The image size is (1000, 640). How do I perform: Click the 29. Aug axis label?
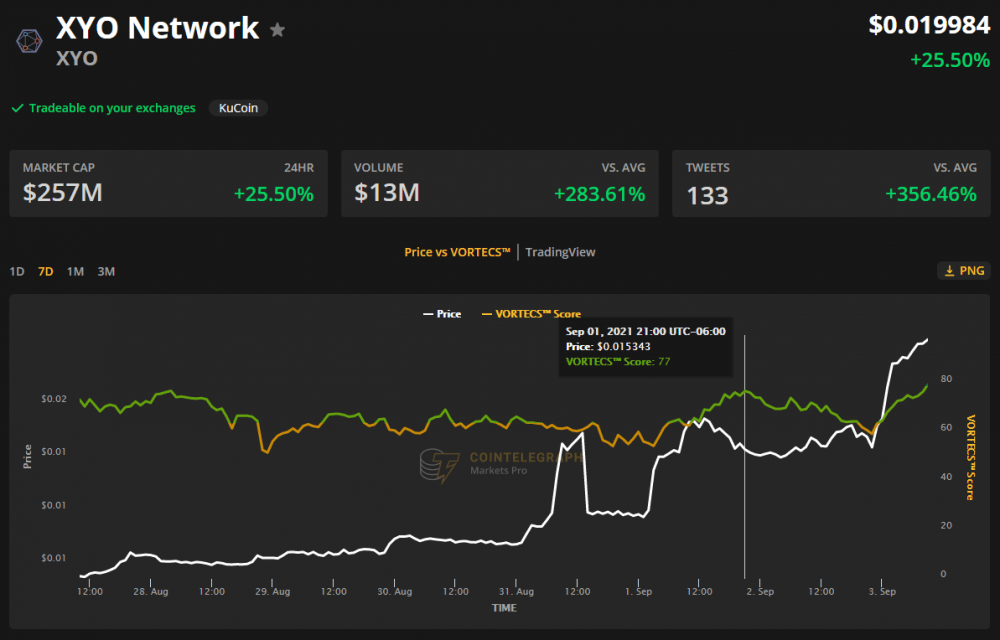pos(272,592)
